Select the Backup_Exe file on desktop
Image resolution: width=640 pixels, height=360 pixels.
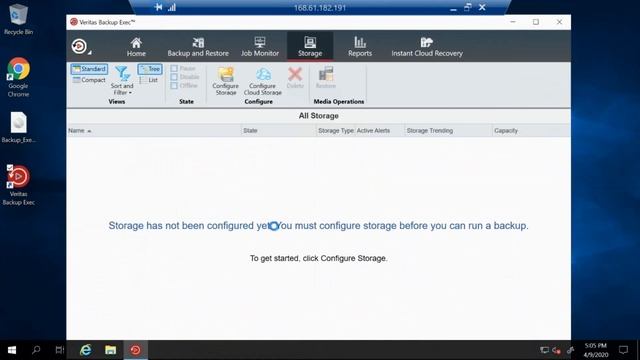(x=18, y=127)
